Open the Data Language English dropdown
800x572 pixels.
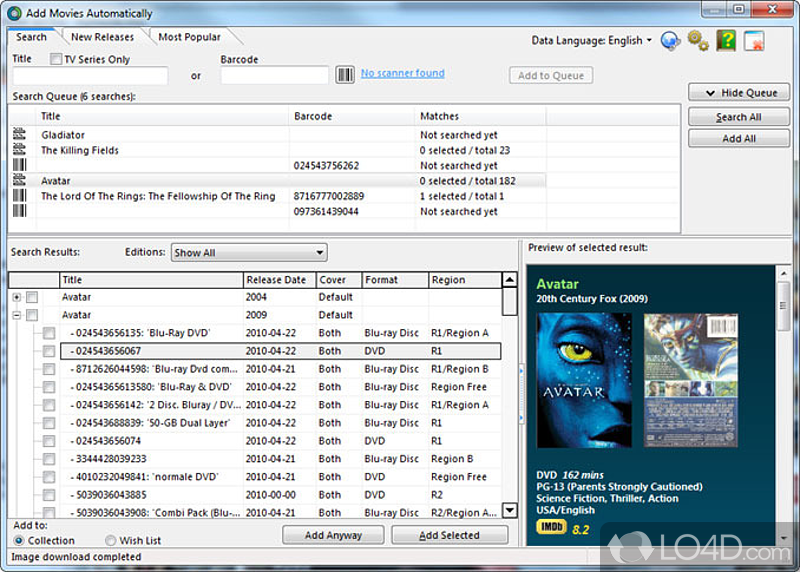[x=592, y=40]
